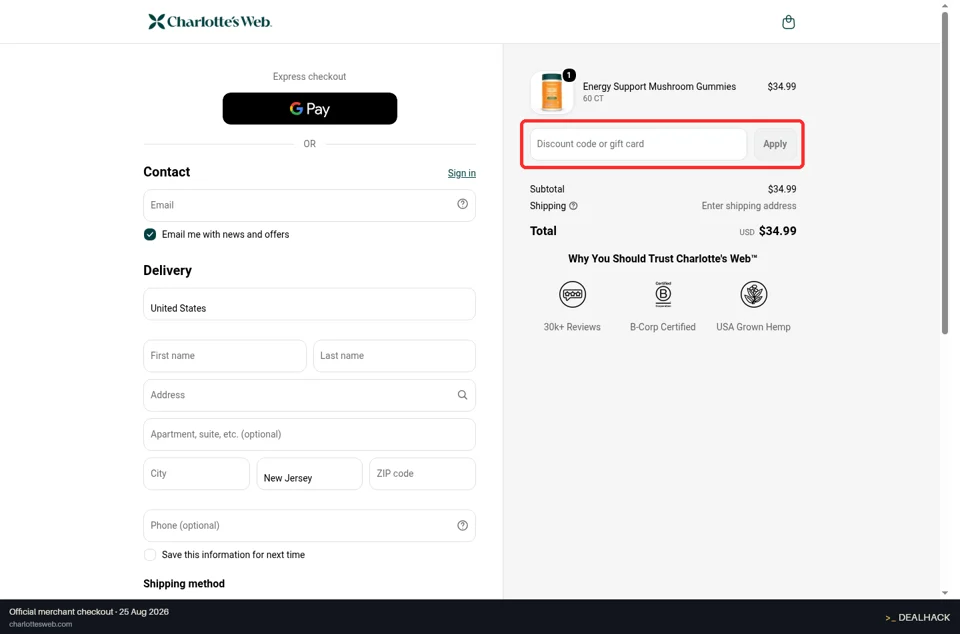Click the Enter shipping address text
This screenshot has width=960, height=634.
(x=749, y=206)
